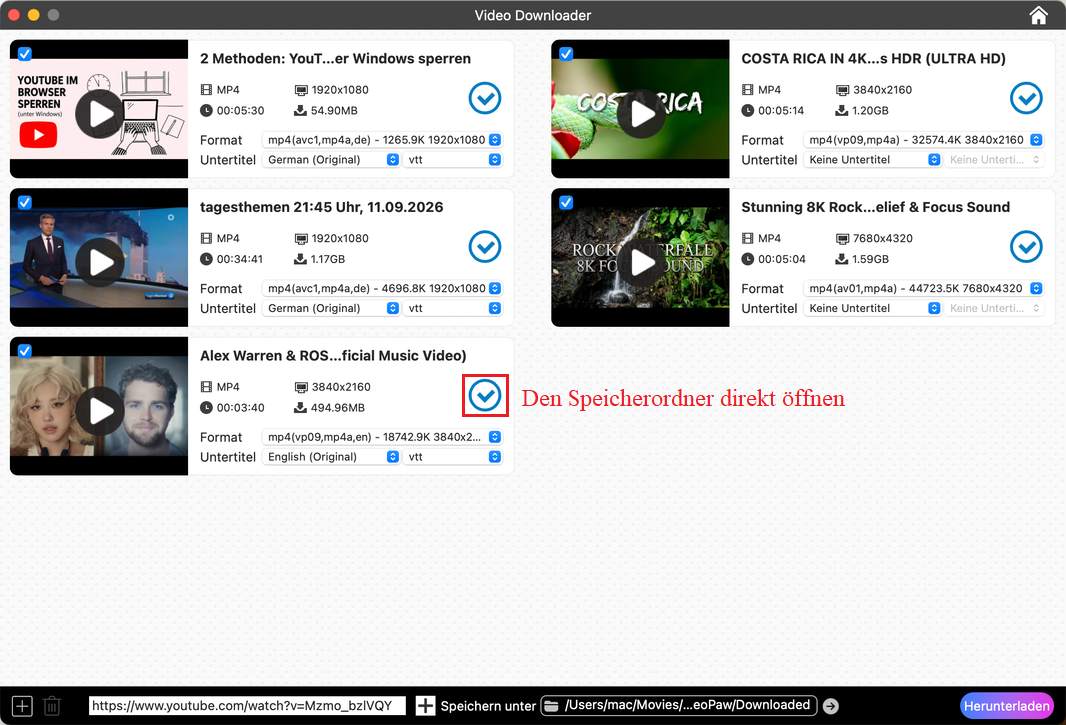Click file size 494.96MB
The image size is (1066, 725).
pyautogui.click(x=338, y=408)
